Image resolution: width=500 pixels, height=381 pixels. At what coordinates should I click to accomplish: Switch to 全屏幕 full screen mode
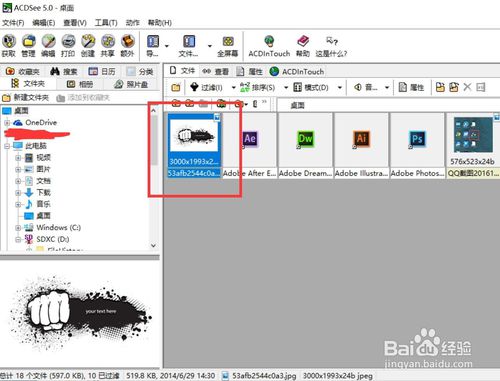click(228, 46)
